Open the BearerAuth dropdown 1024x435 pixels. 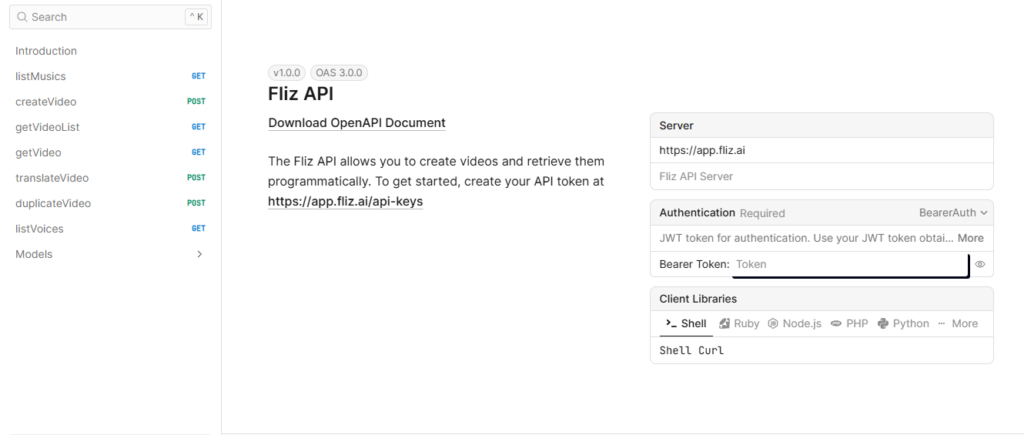[x=953, y=213]
